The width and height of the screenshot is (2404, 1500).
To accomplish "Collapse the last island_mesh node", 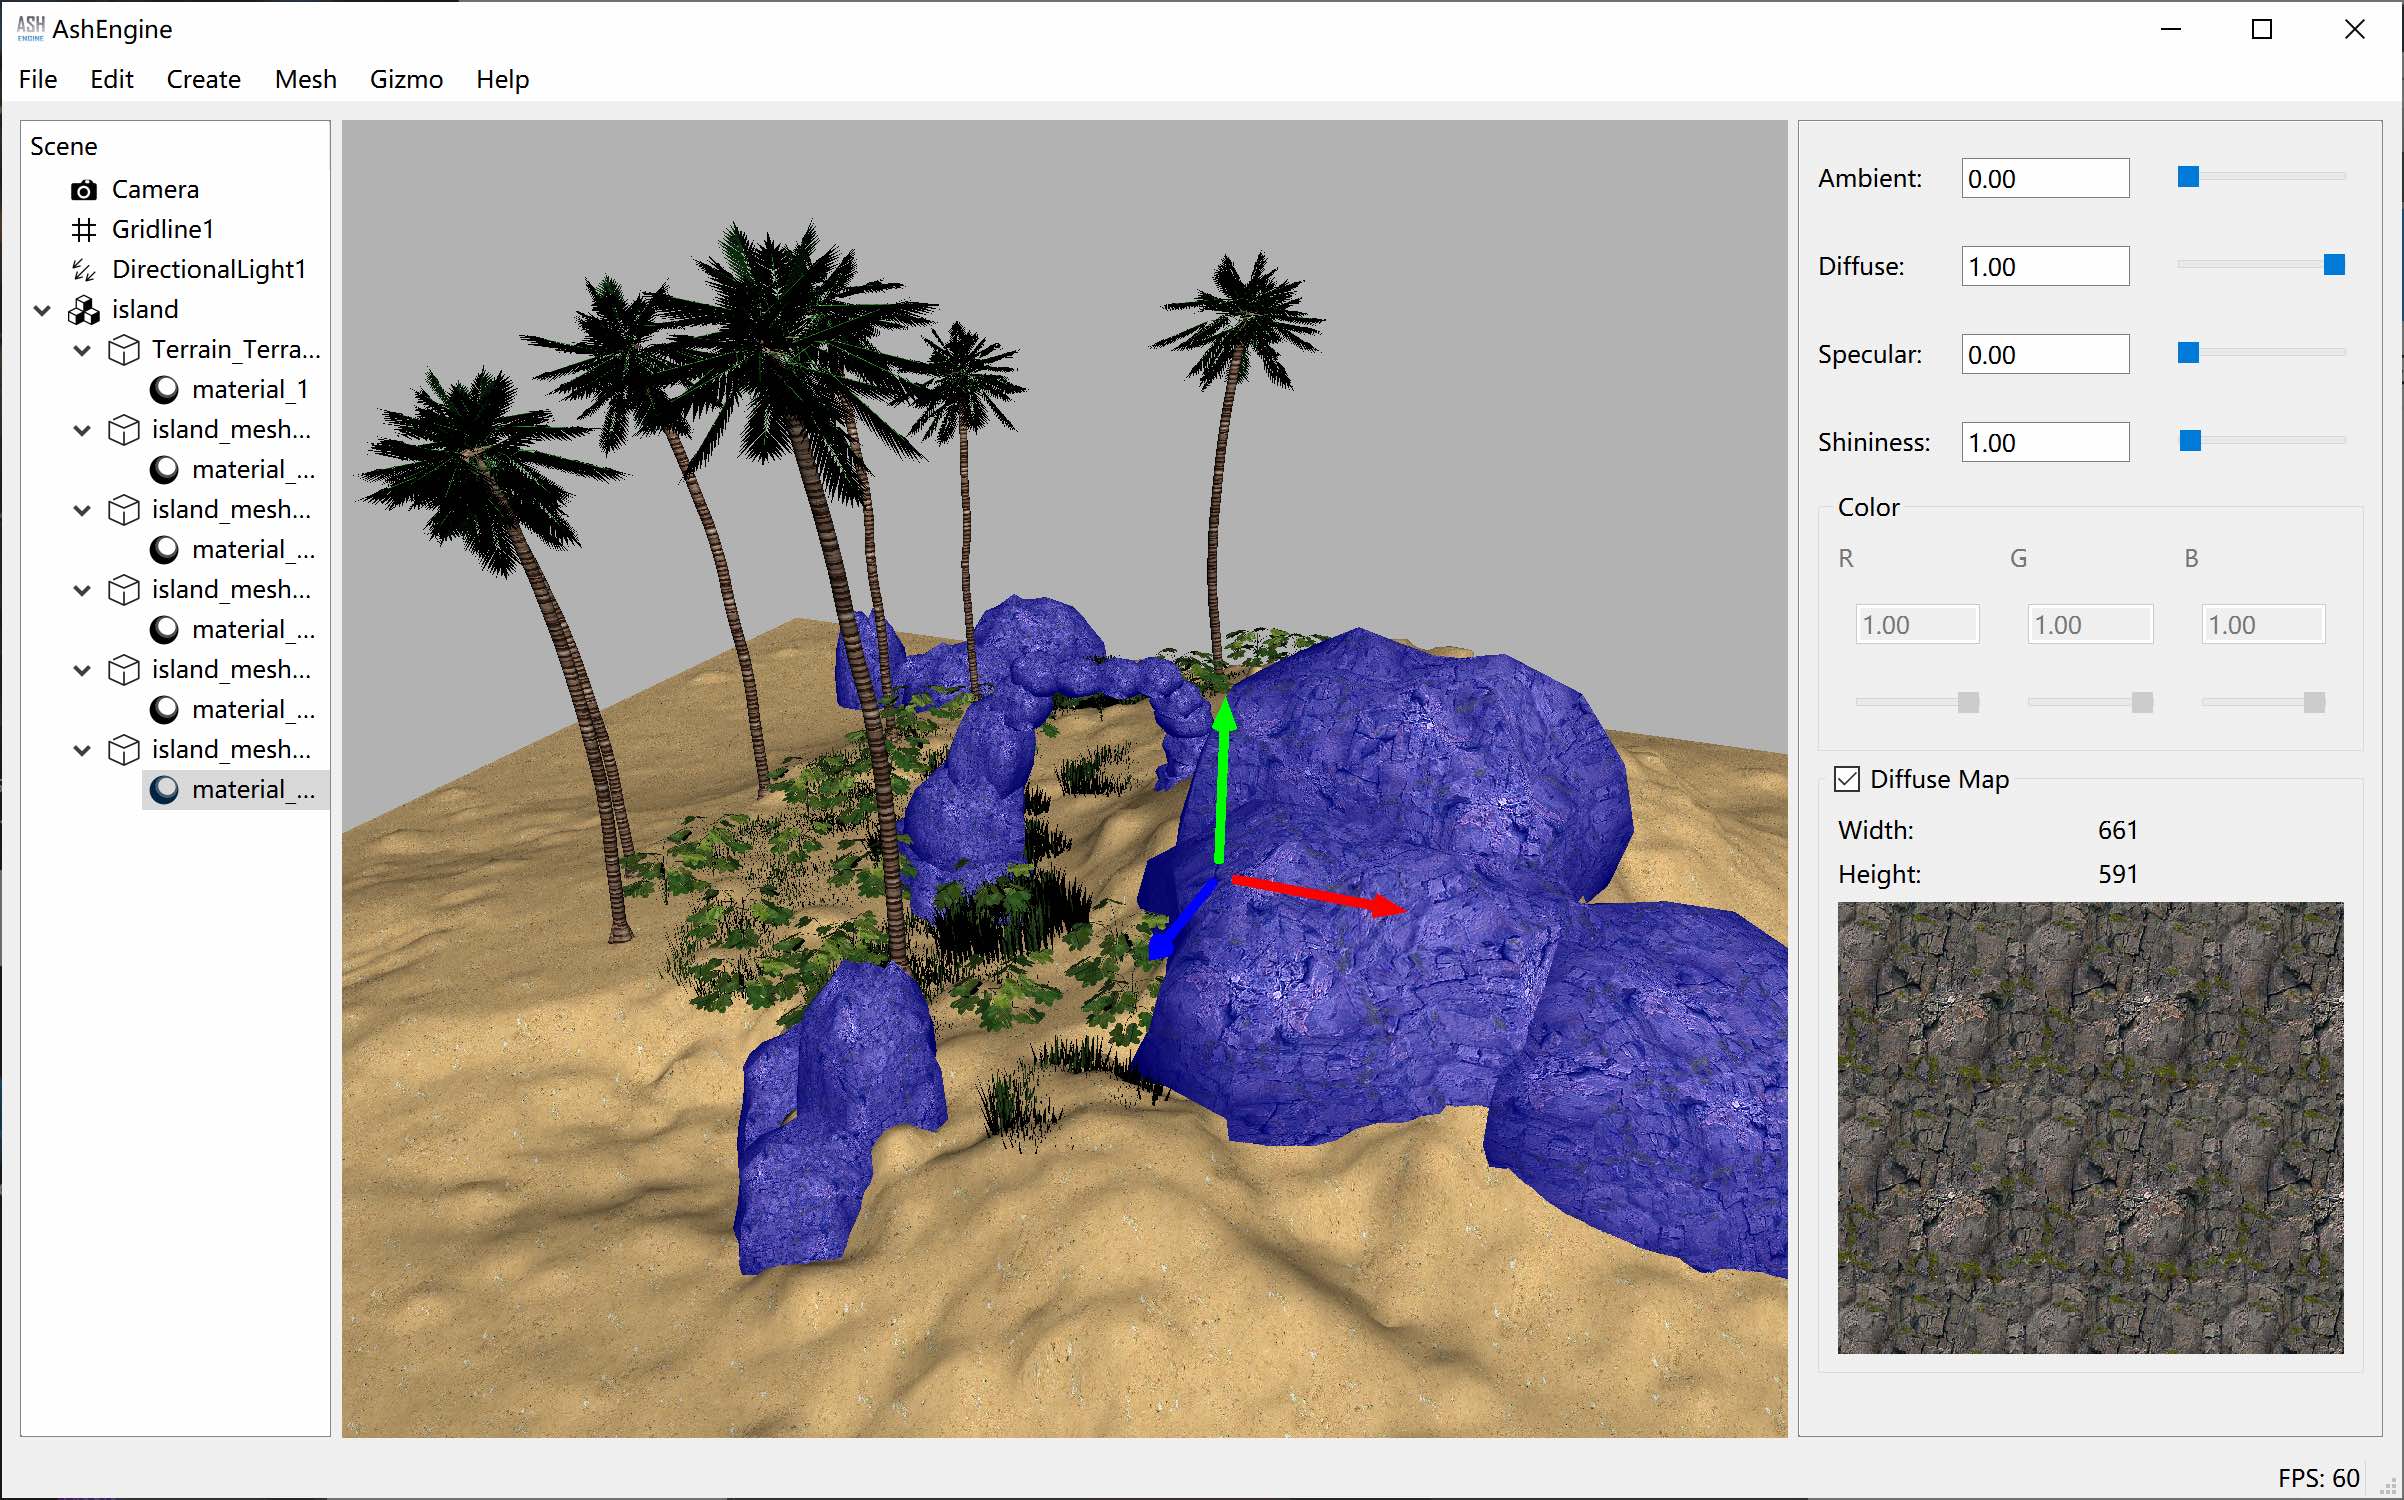I will click(83, 750).
